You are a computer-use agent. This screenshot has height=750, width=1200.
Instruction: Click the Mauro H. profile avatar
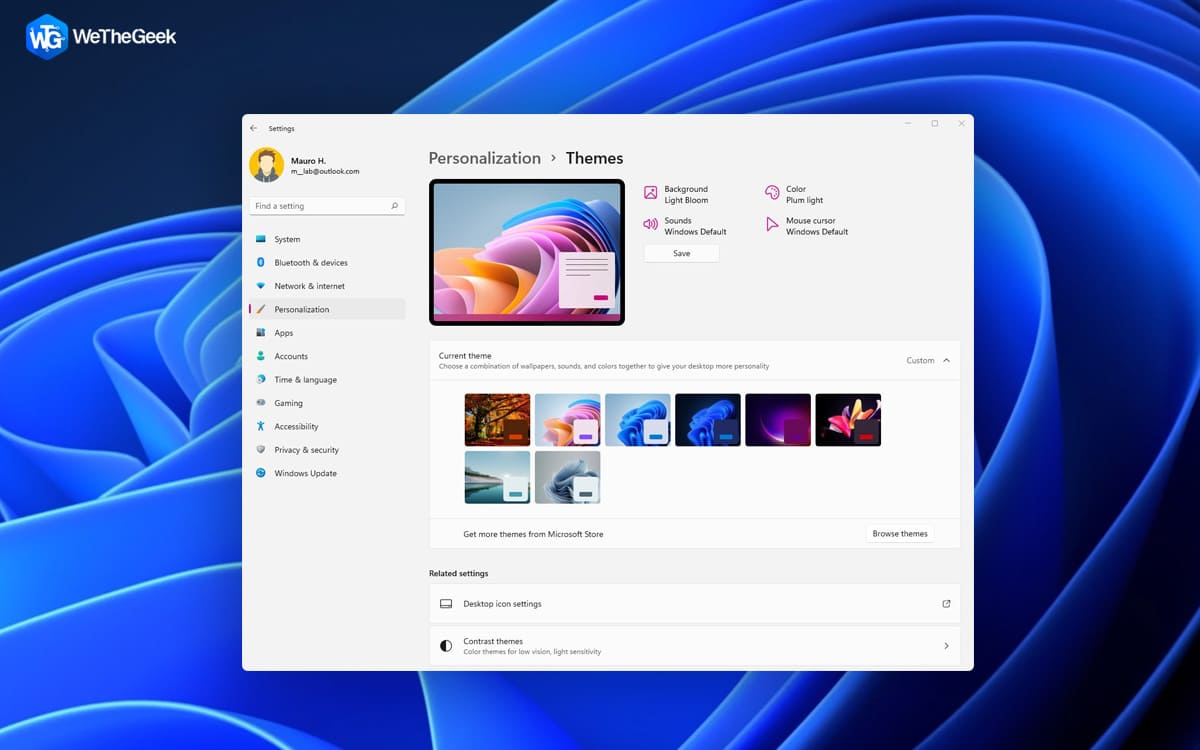(266, 165)
